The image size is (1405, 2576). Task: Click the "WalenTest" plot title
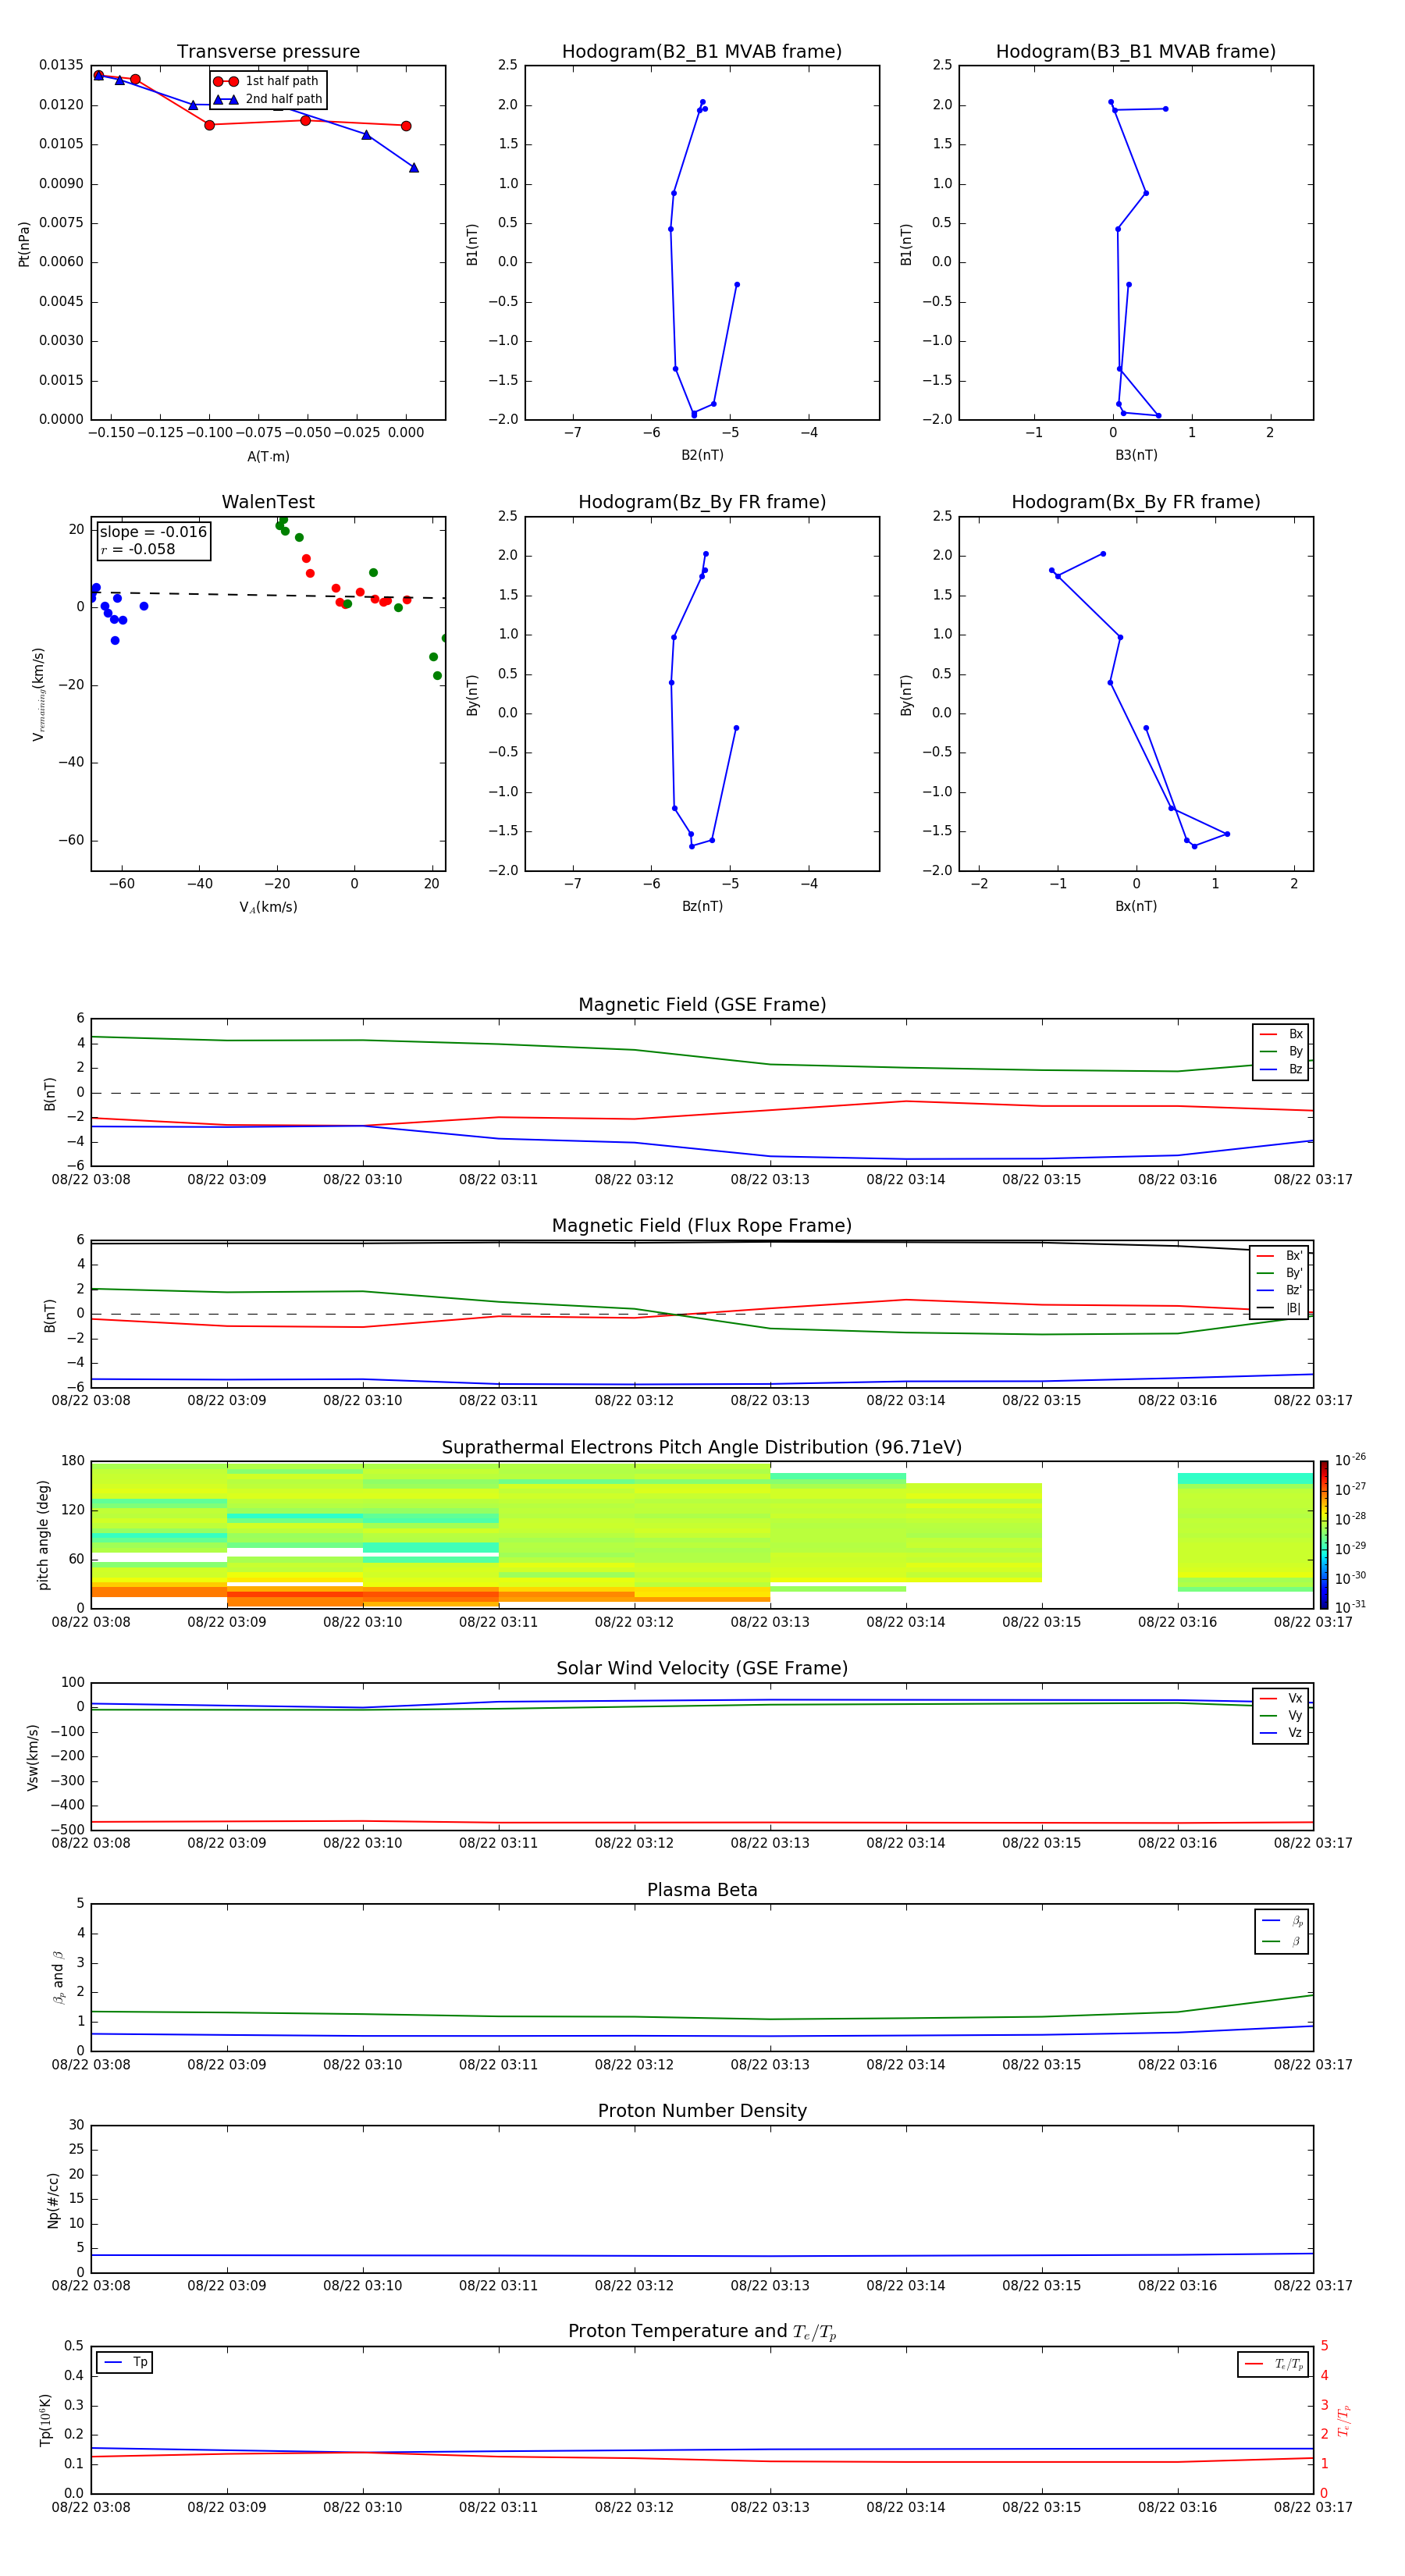(268, 502)
